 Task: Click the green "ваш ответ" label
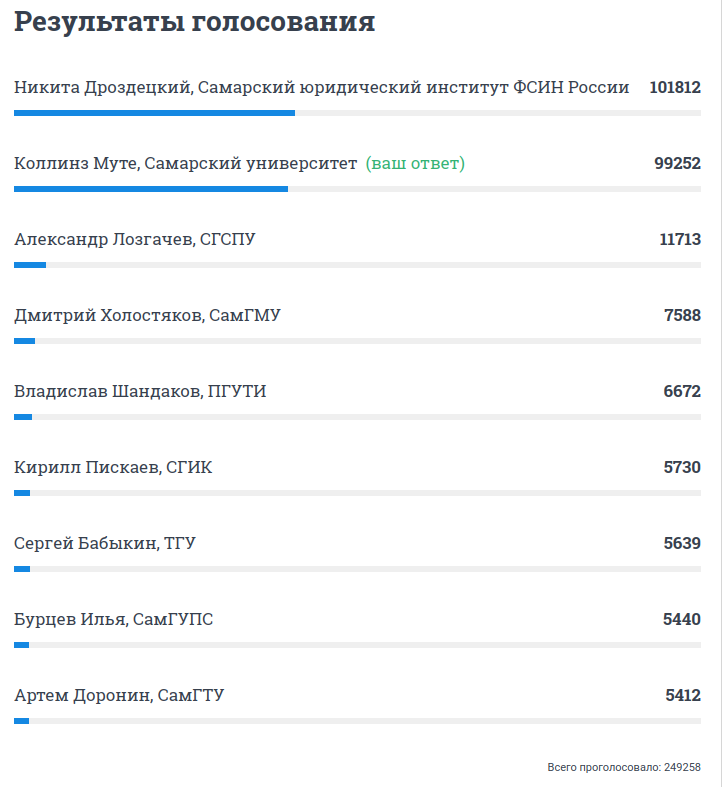[x=415, y=164]
